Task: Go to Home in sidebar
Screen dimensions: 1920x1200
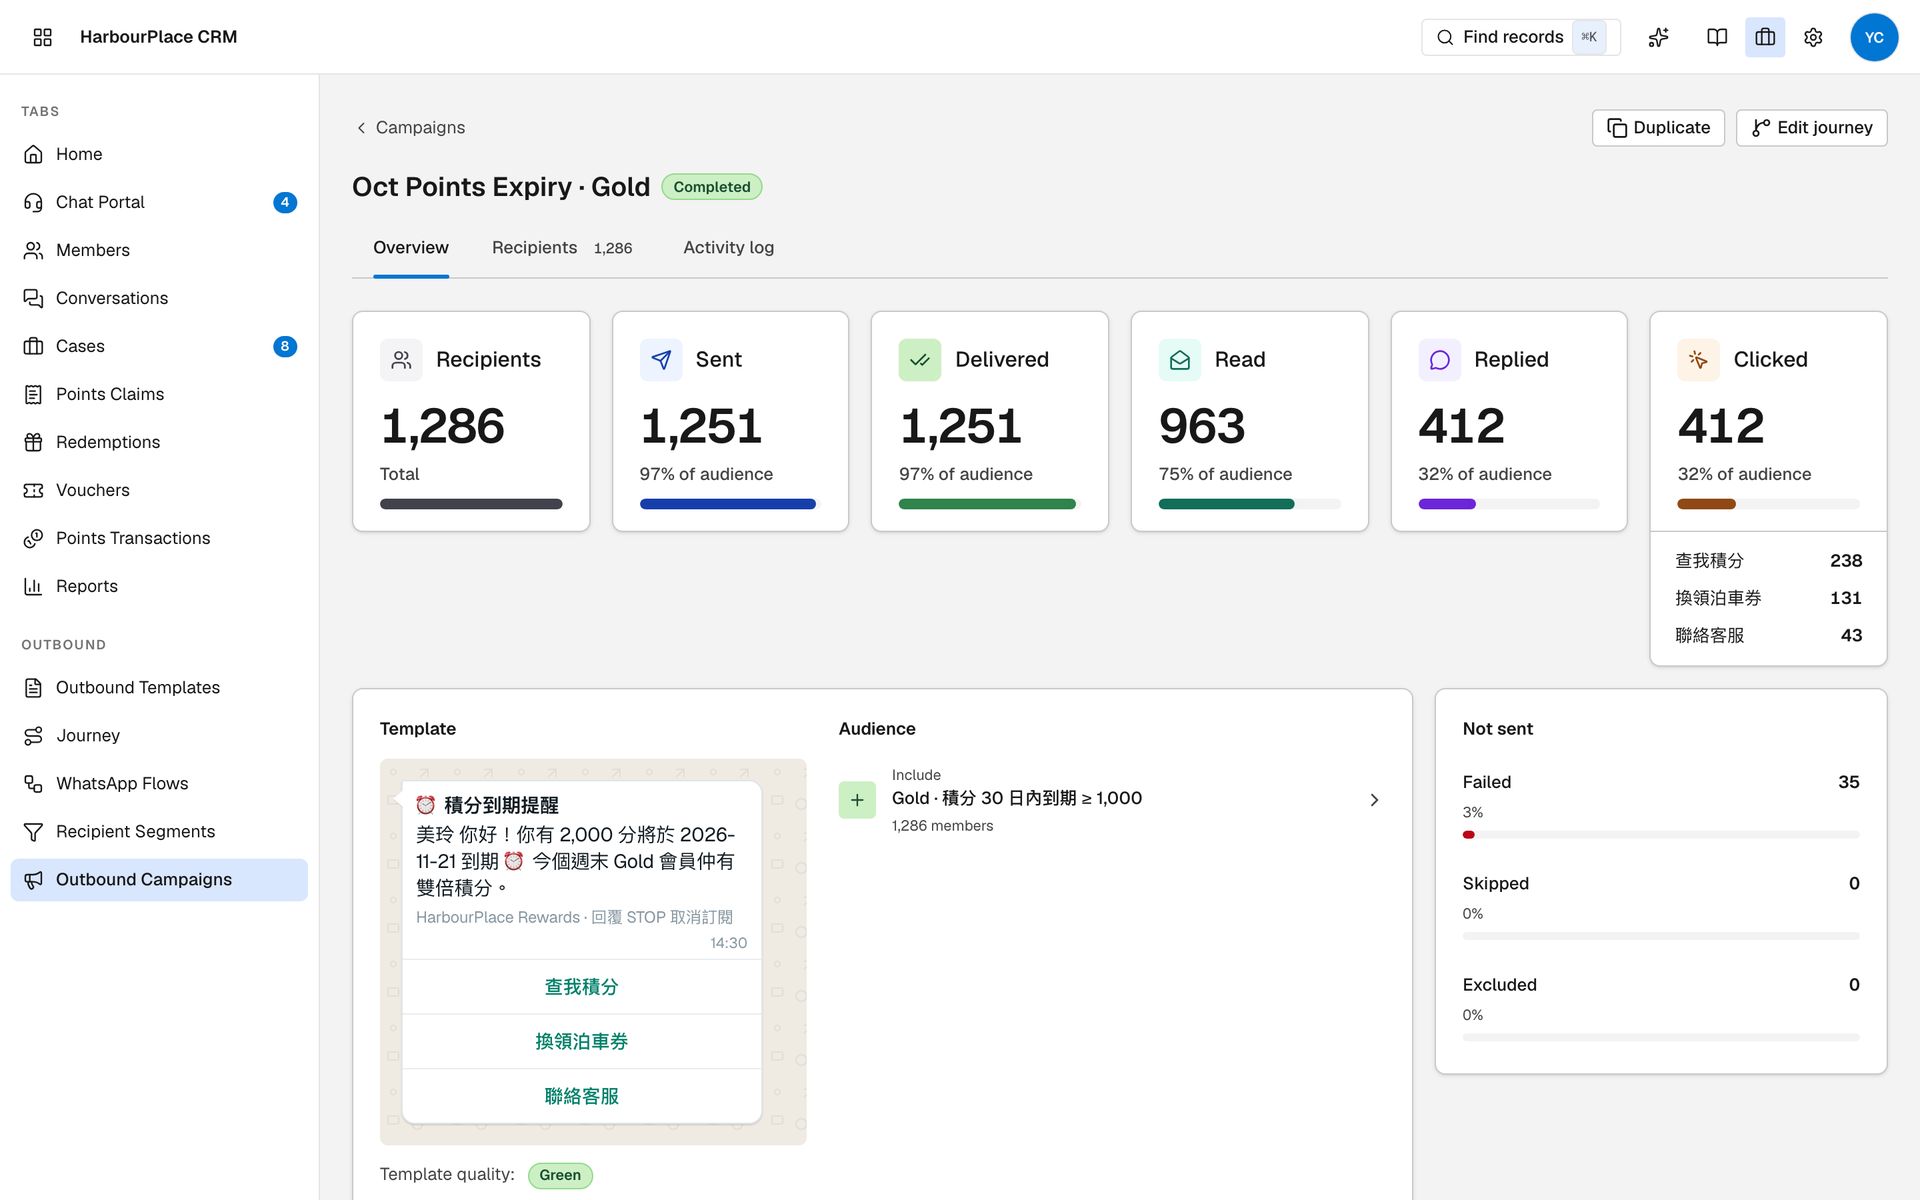Action: (x=159, y=154)
